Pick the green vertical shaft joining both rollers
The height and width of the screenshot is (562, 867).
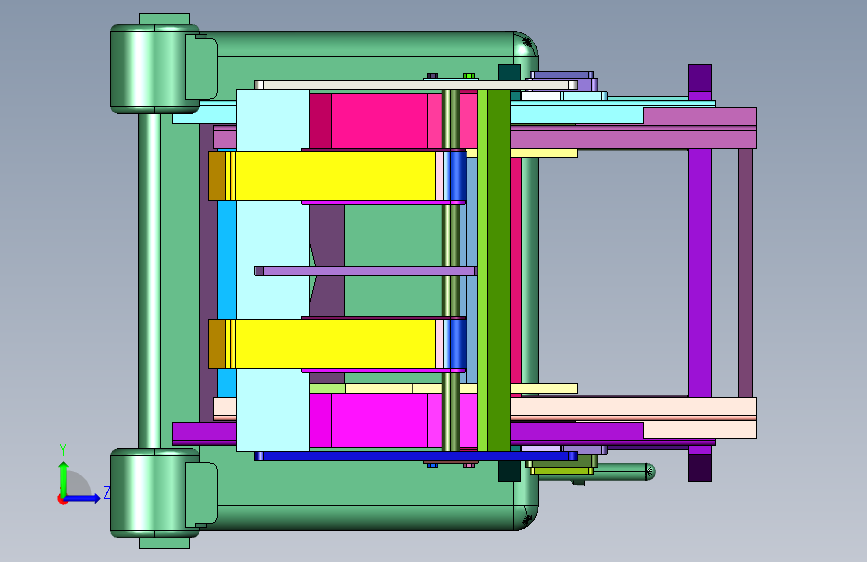tap(149, 281)
